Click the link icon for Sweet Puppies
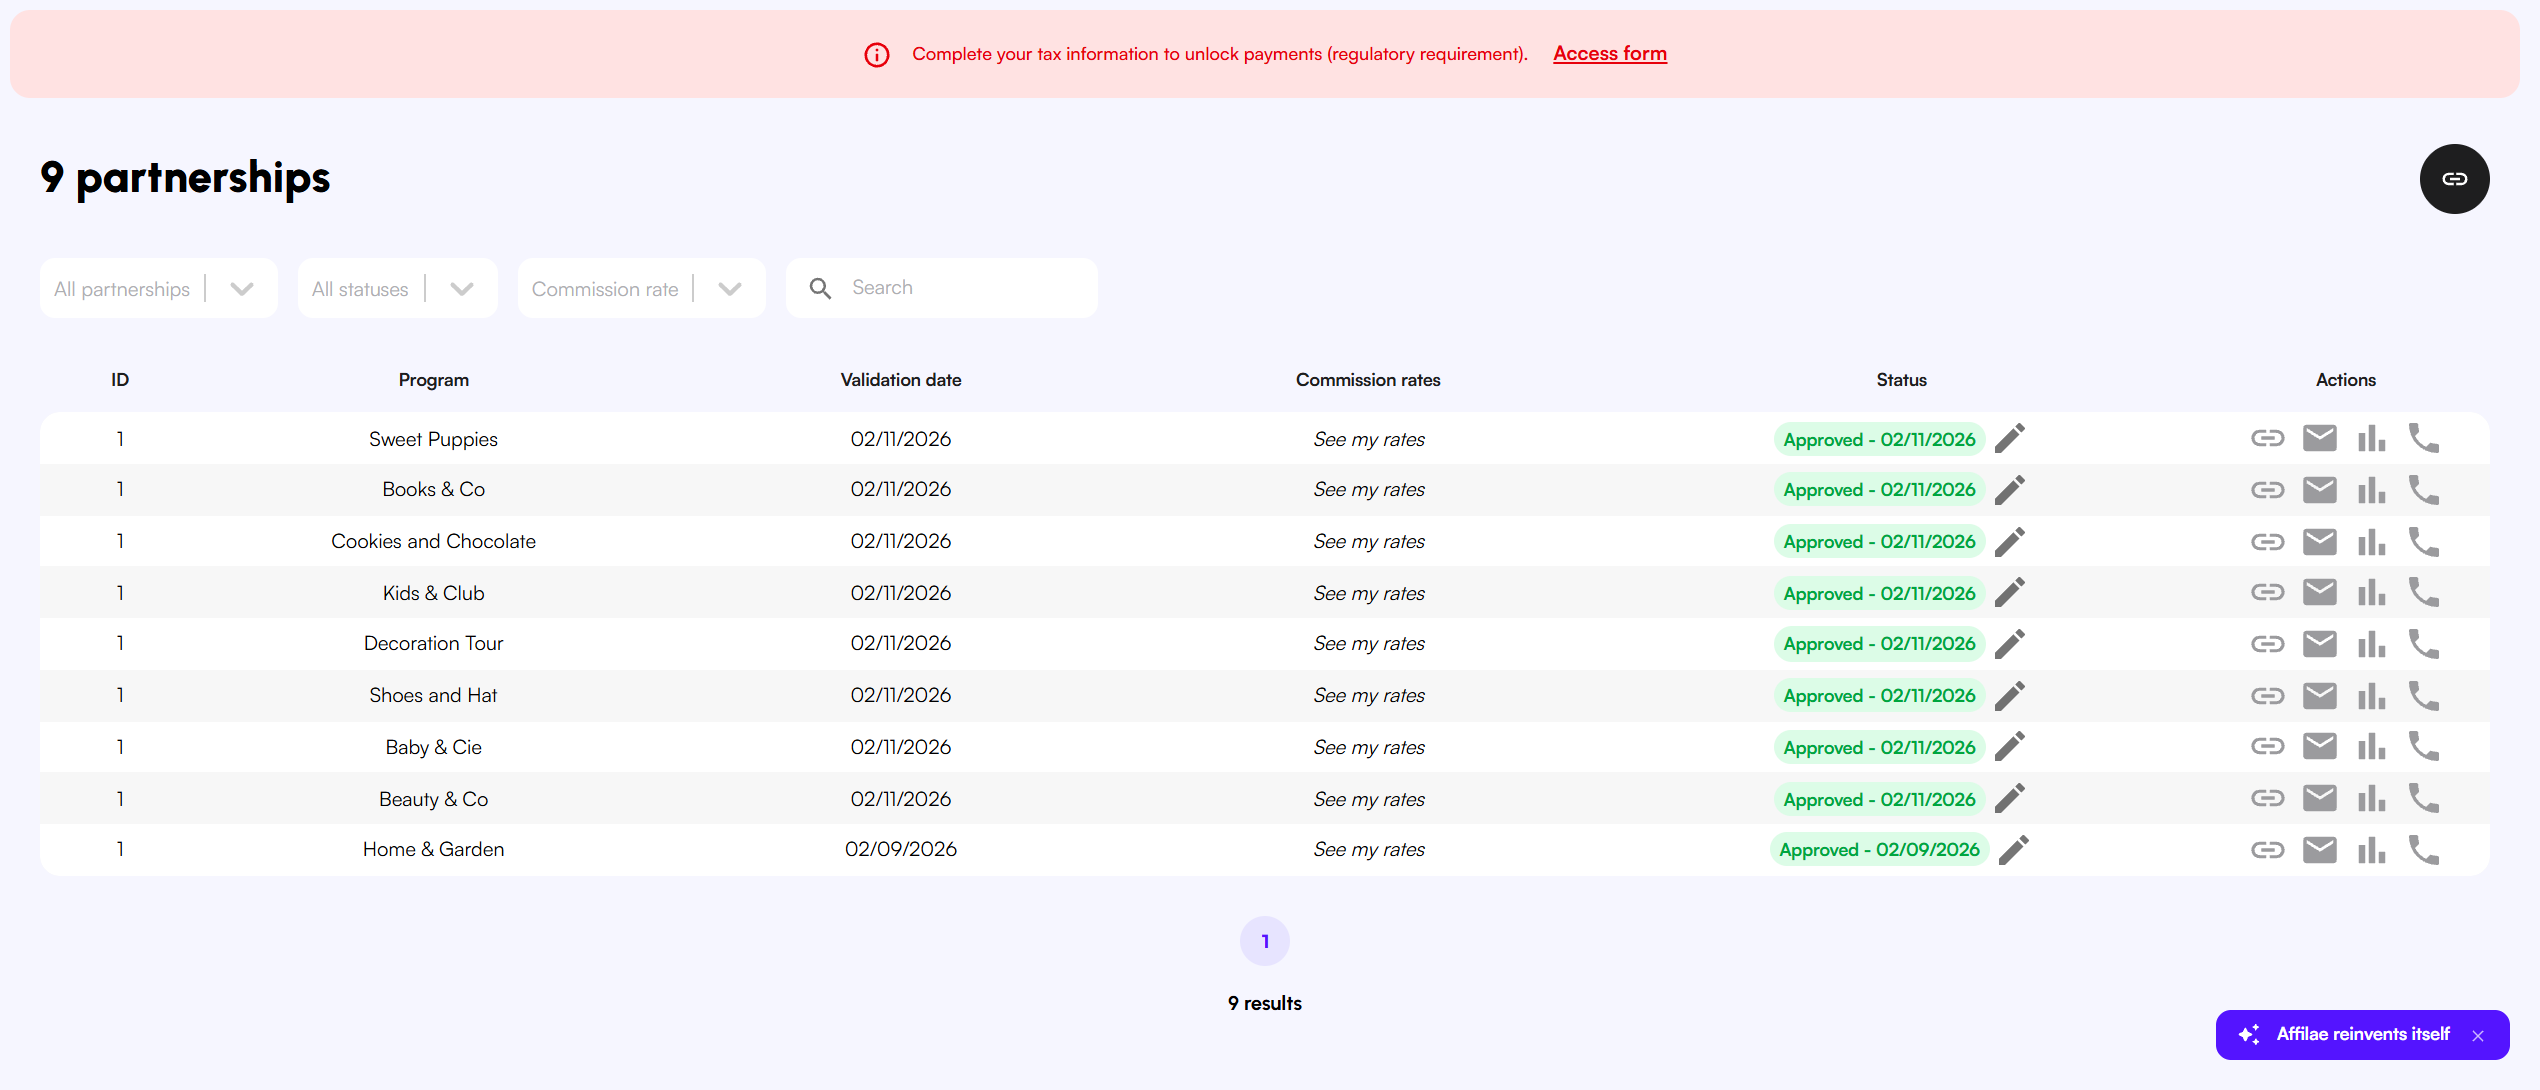The width and height of the screenshot is (2540, 1090). coord(2267,438)
